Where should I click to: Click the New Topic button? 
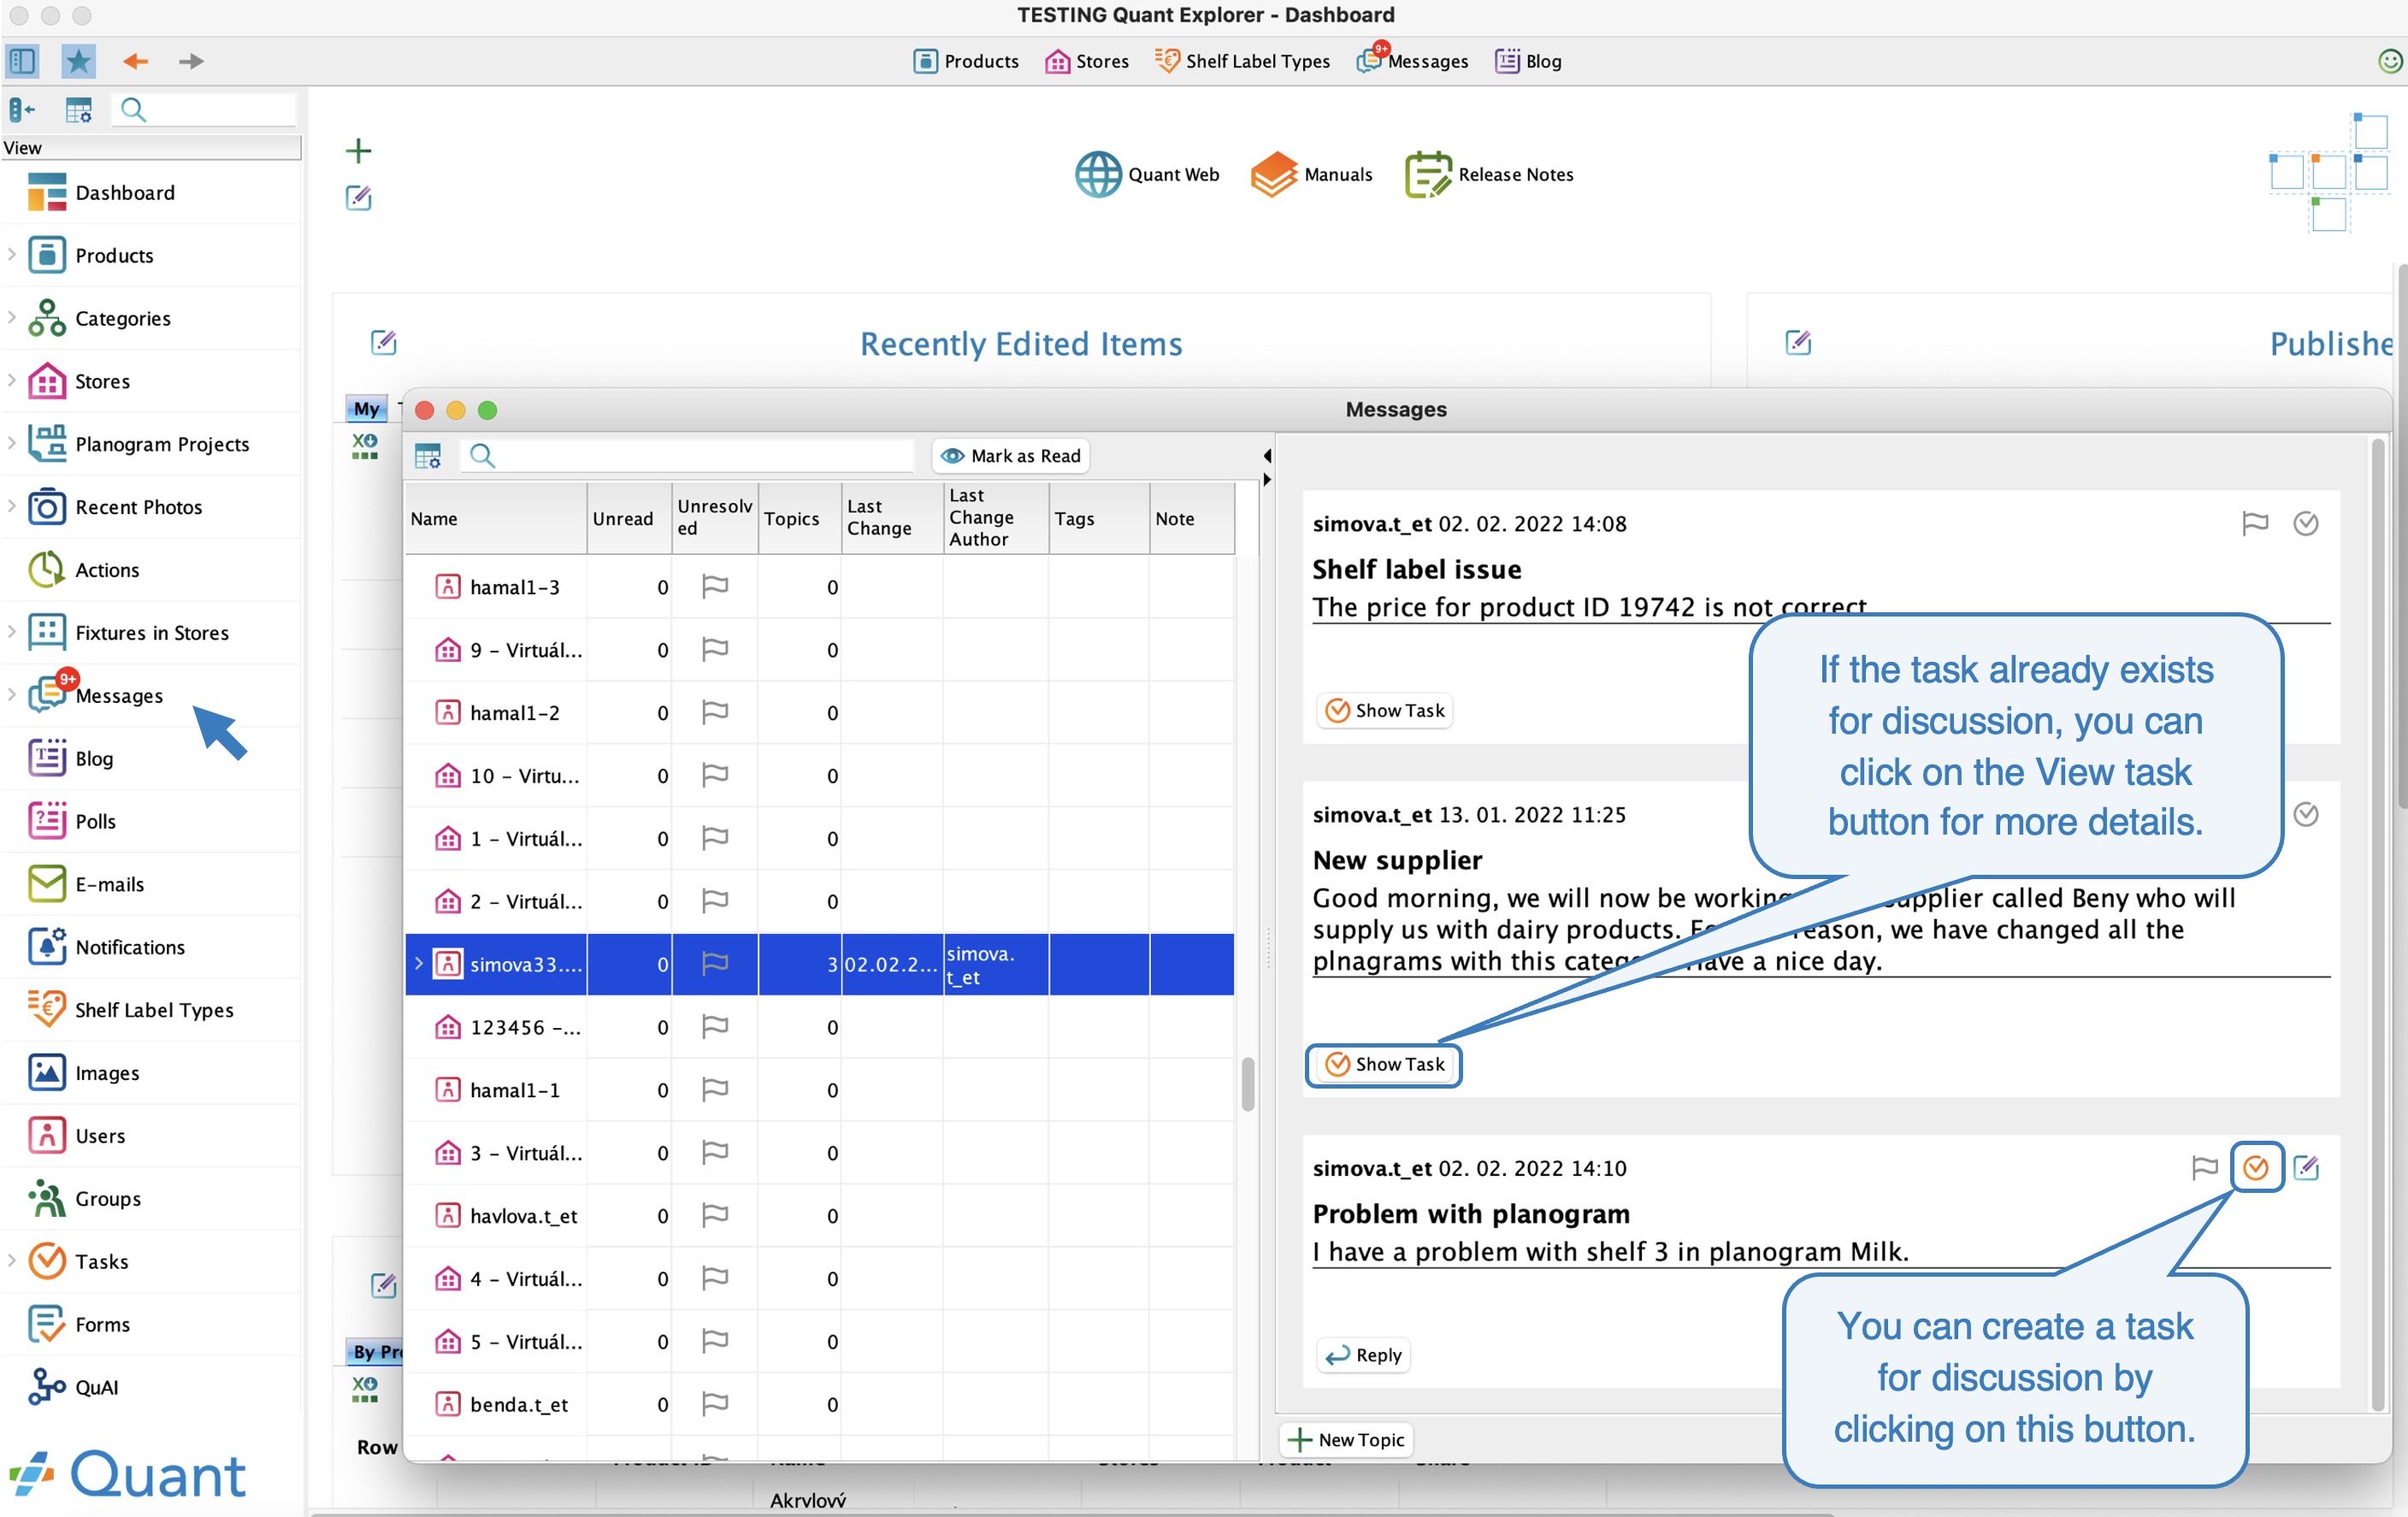pos(1347,1440)
